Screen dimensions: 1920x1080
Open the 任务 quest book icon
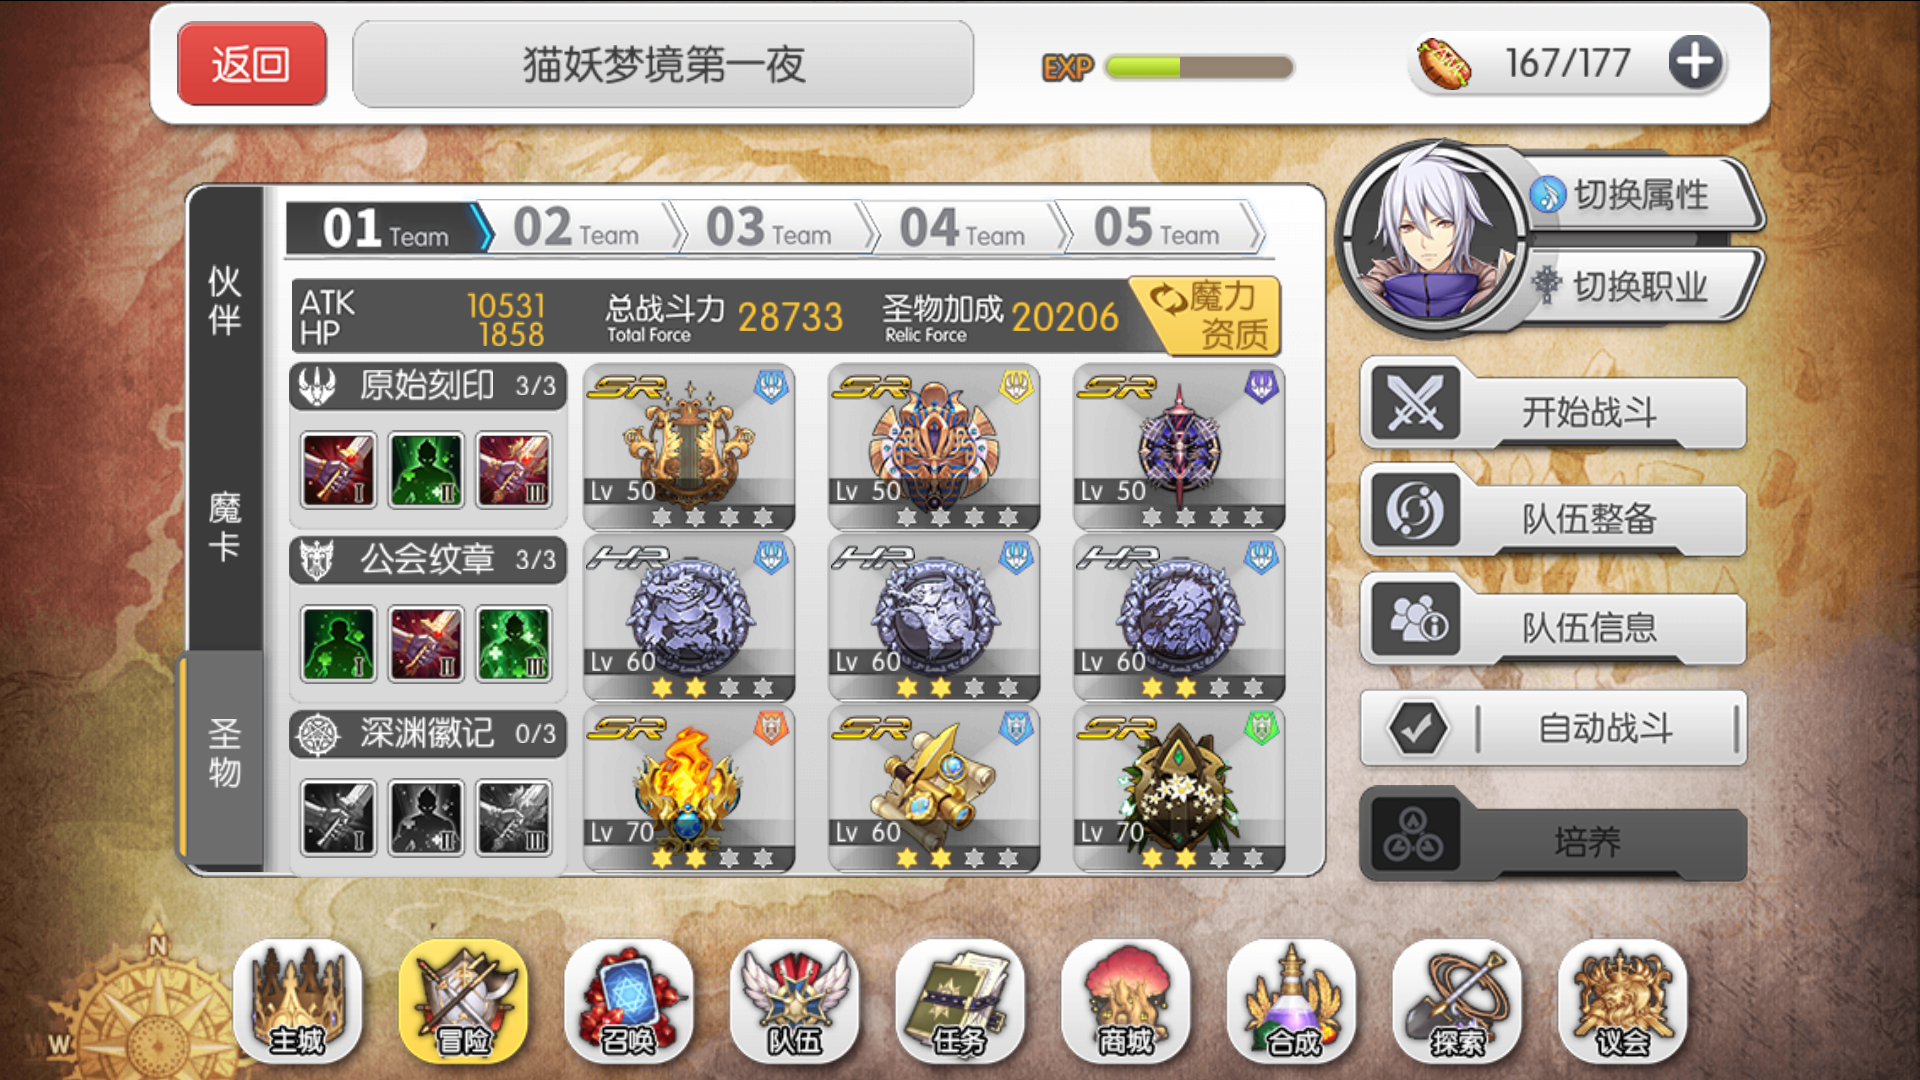(960, 1001)
